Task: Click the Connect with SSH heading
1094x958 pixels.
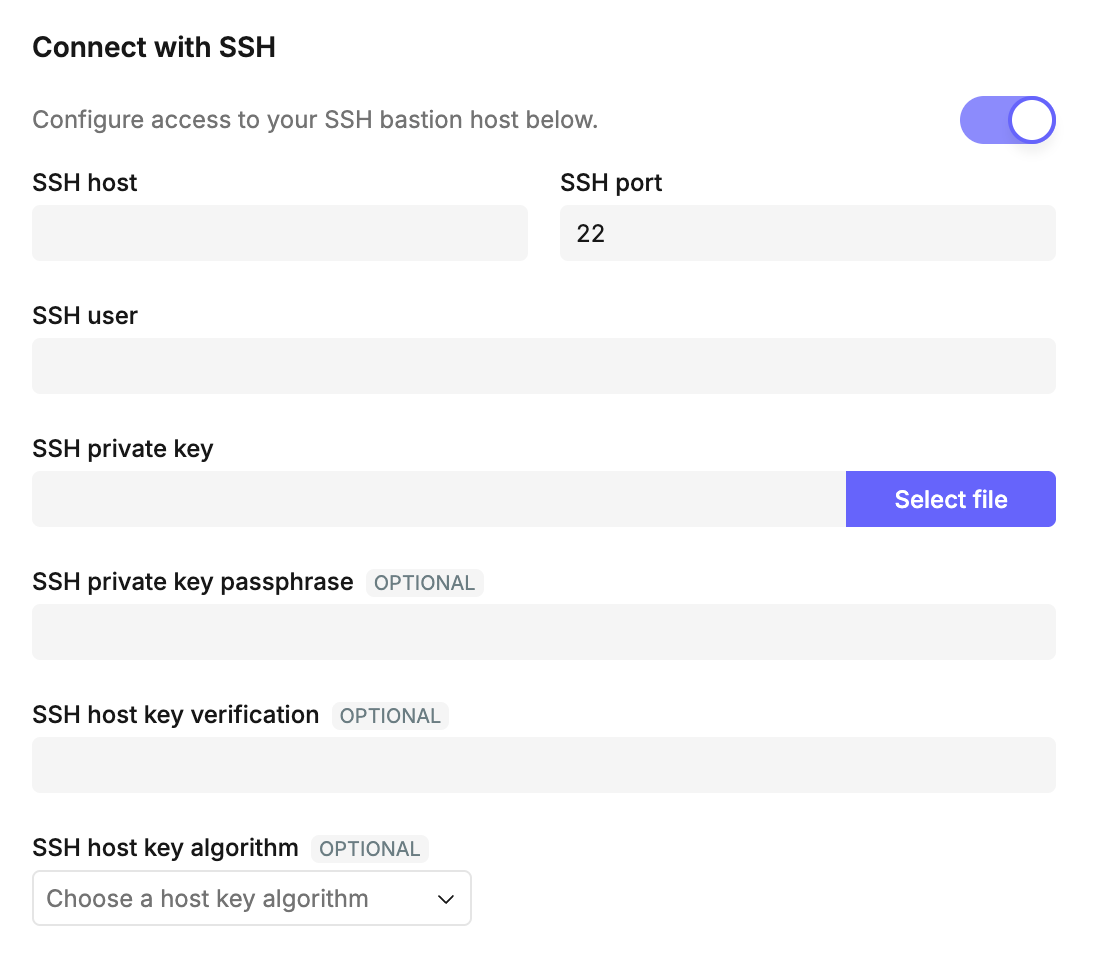Action: (153, 47)
